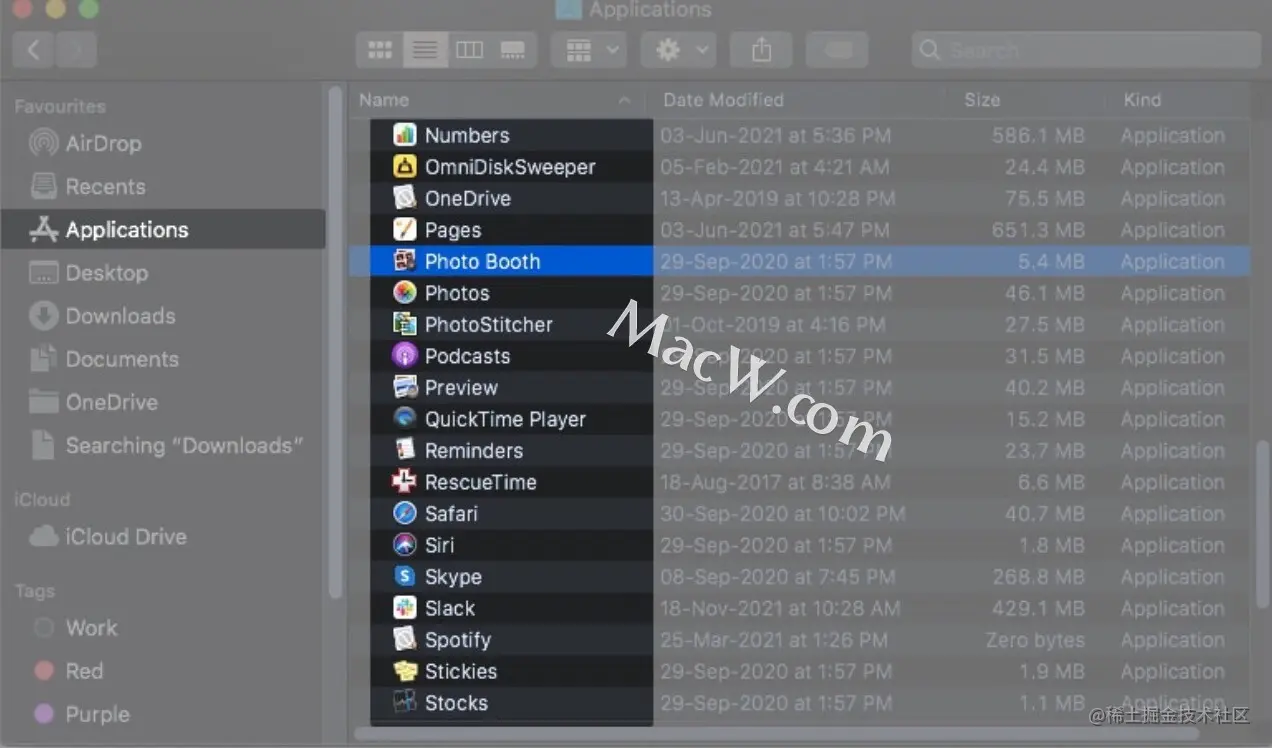Select the Numbers app icon
The width and height of the screenshot is (1272, 748).
[404, 135]
